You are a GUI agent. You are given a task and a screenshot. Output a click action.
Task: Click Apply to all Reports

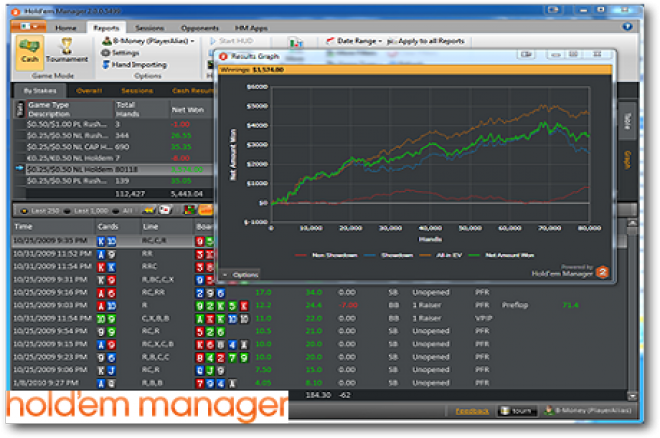click(426, 41)
